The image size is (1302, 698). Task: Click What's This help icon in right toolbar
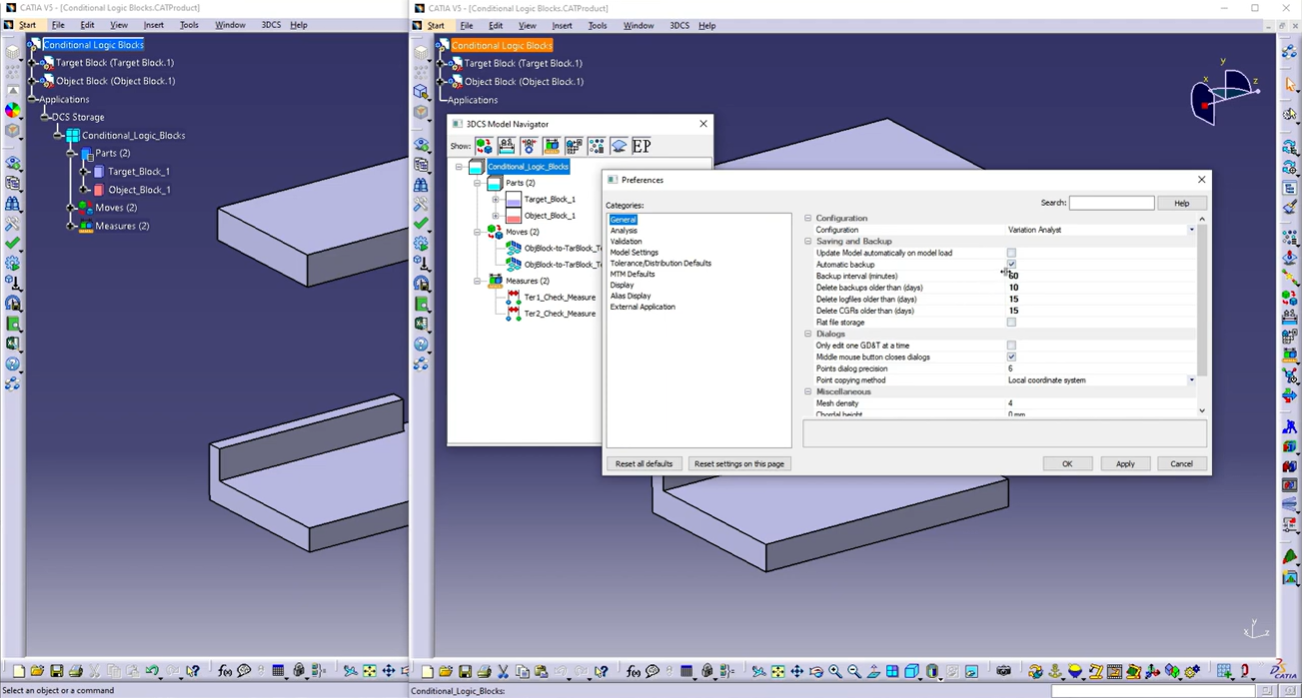601,672
